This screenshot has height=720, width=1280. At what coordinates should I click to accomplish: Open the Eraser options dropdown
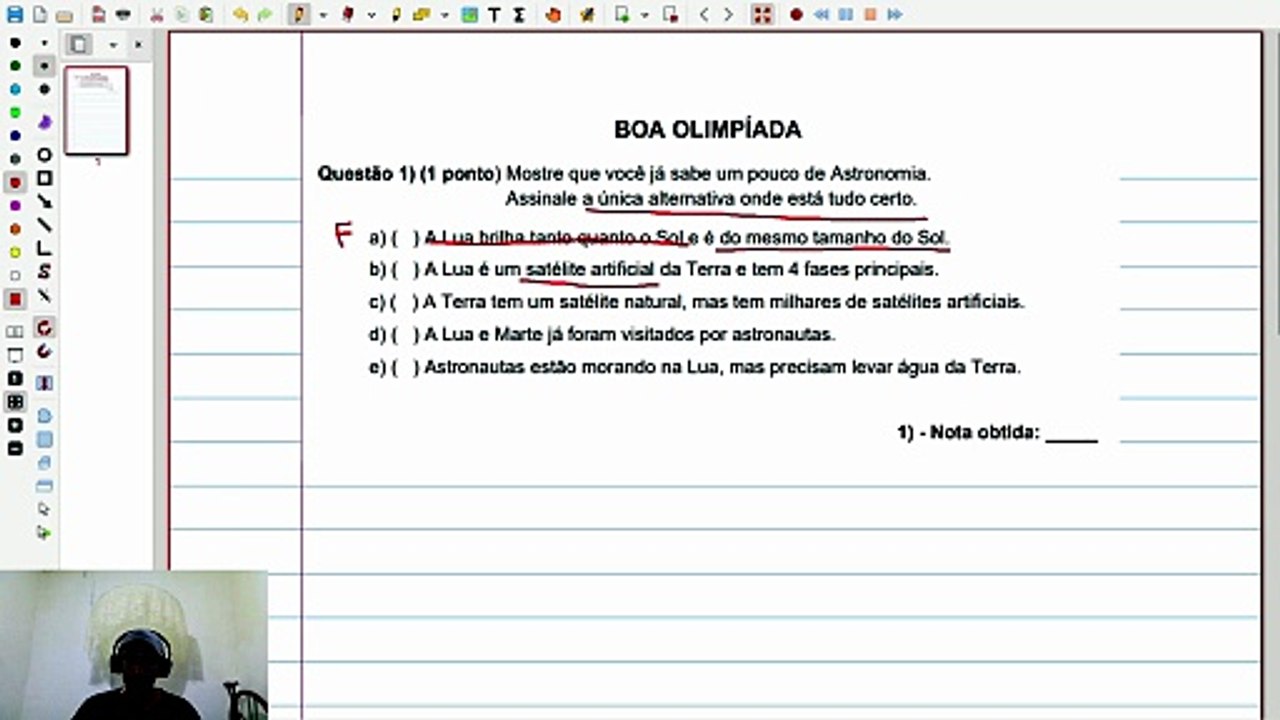[x=371, y=15]
